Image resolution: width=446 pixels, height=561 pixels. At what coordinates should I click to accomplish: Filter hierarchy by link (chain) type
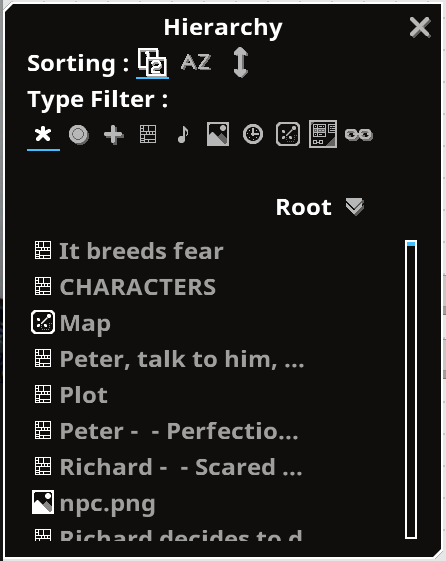click(359, 135)
